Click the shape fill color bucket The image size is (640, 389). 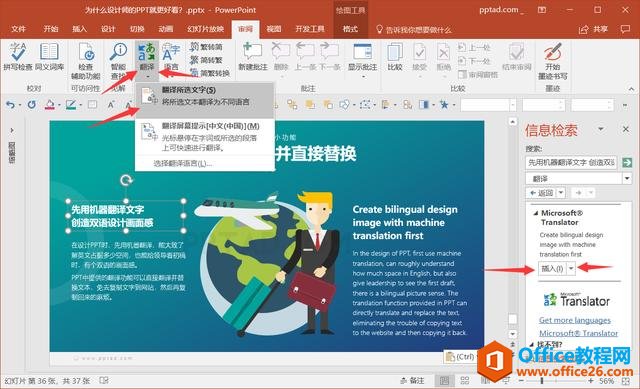(50, 105)
